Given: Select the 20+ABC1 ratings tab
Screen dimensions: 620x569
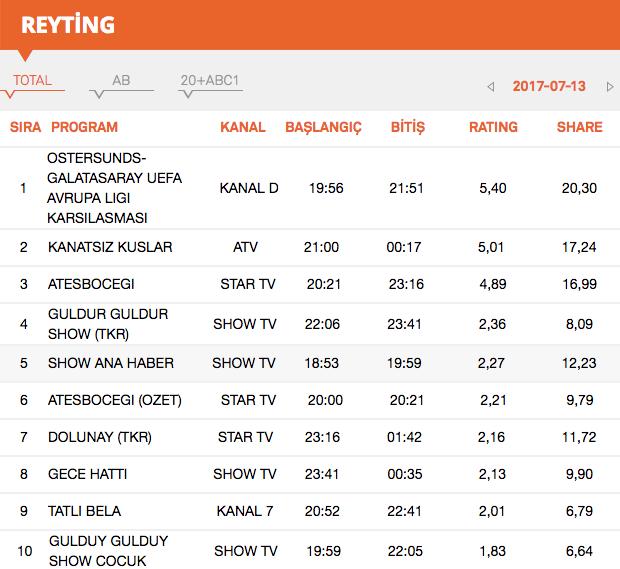Looking at the screenshot, I should 210,80.
